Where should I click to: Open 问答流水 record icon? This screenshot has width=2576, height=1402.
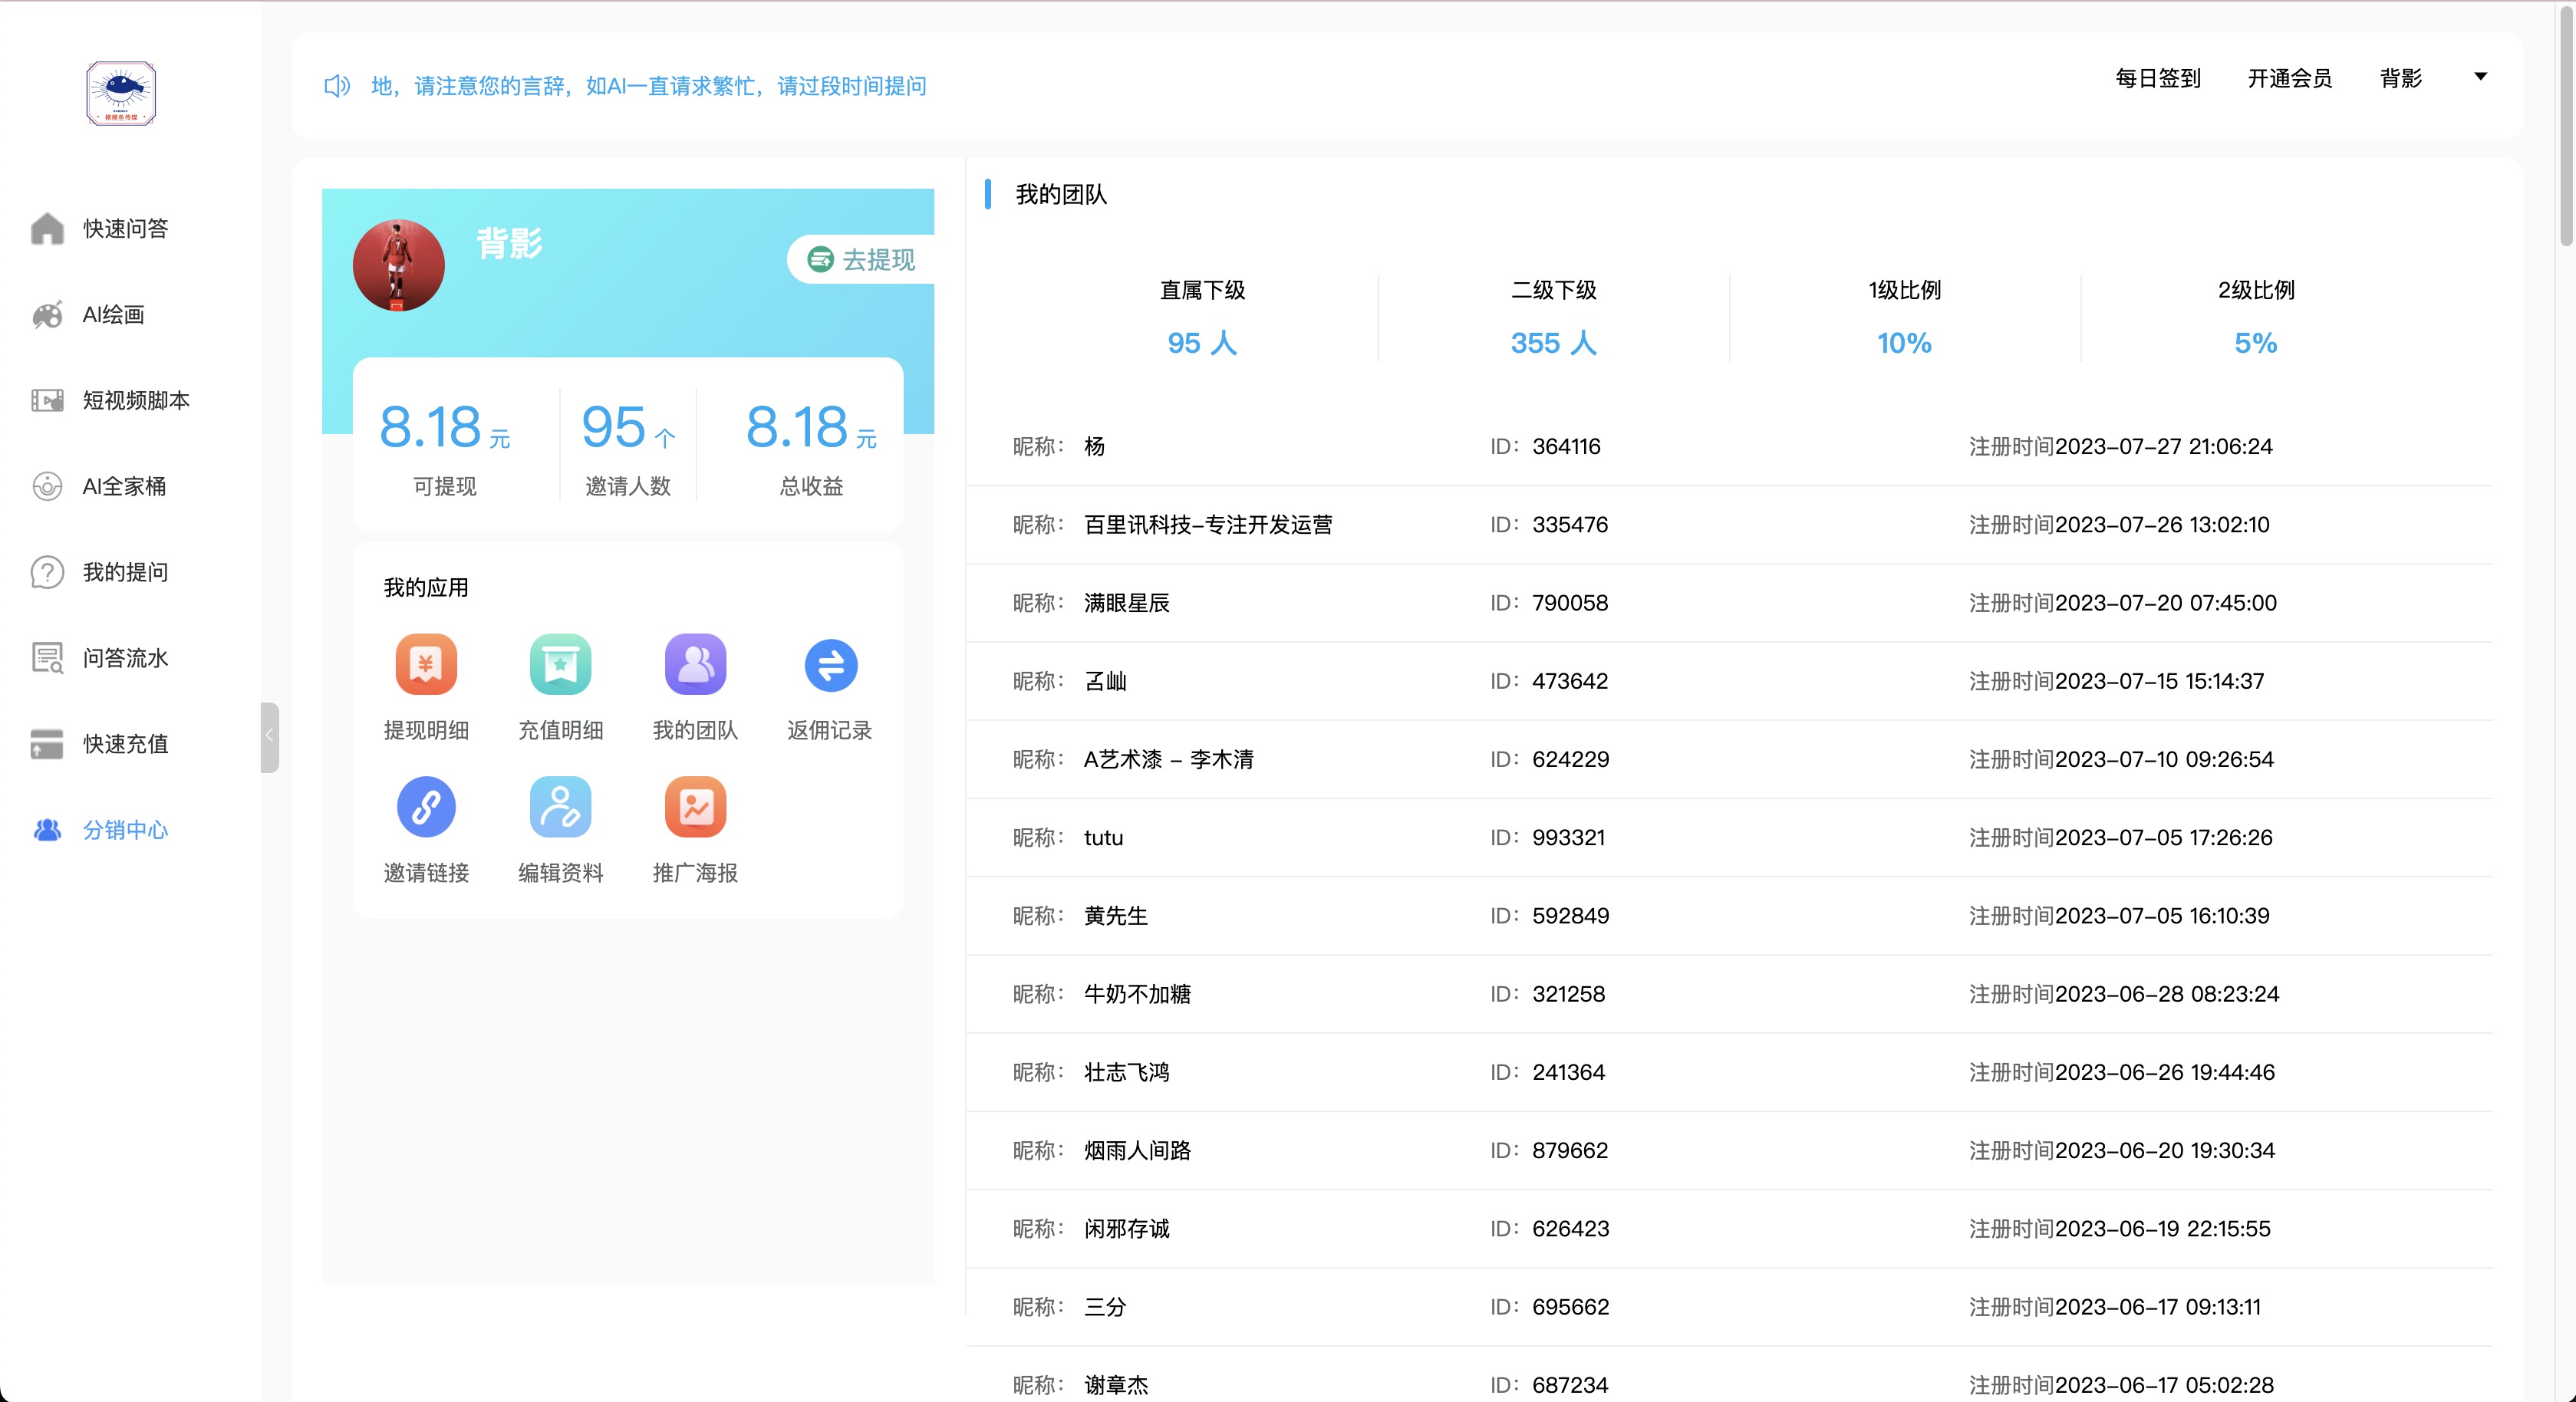tap(47, 658)
